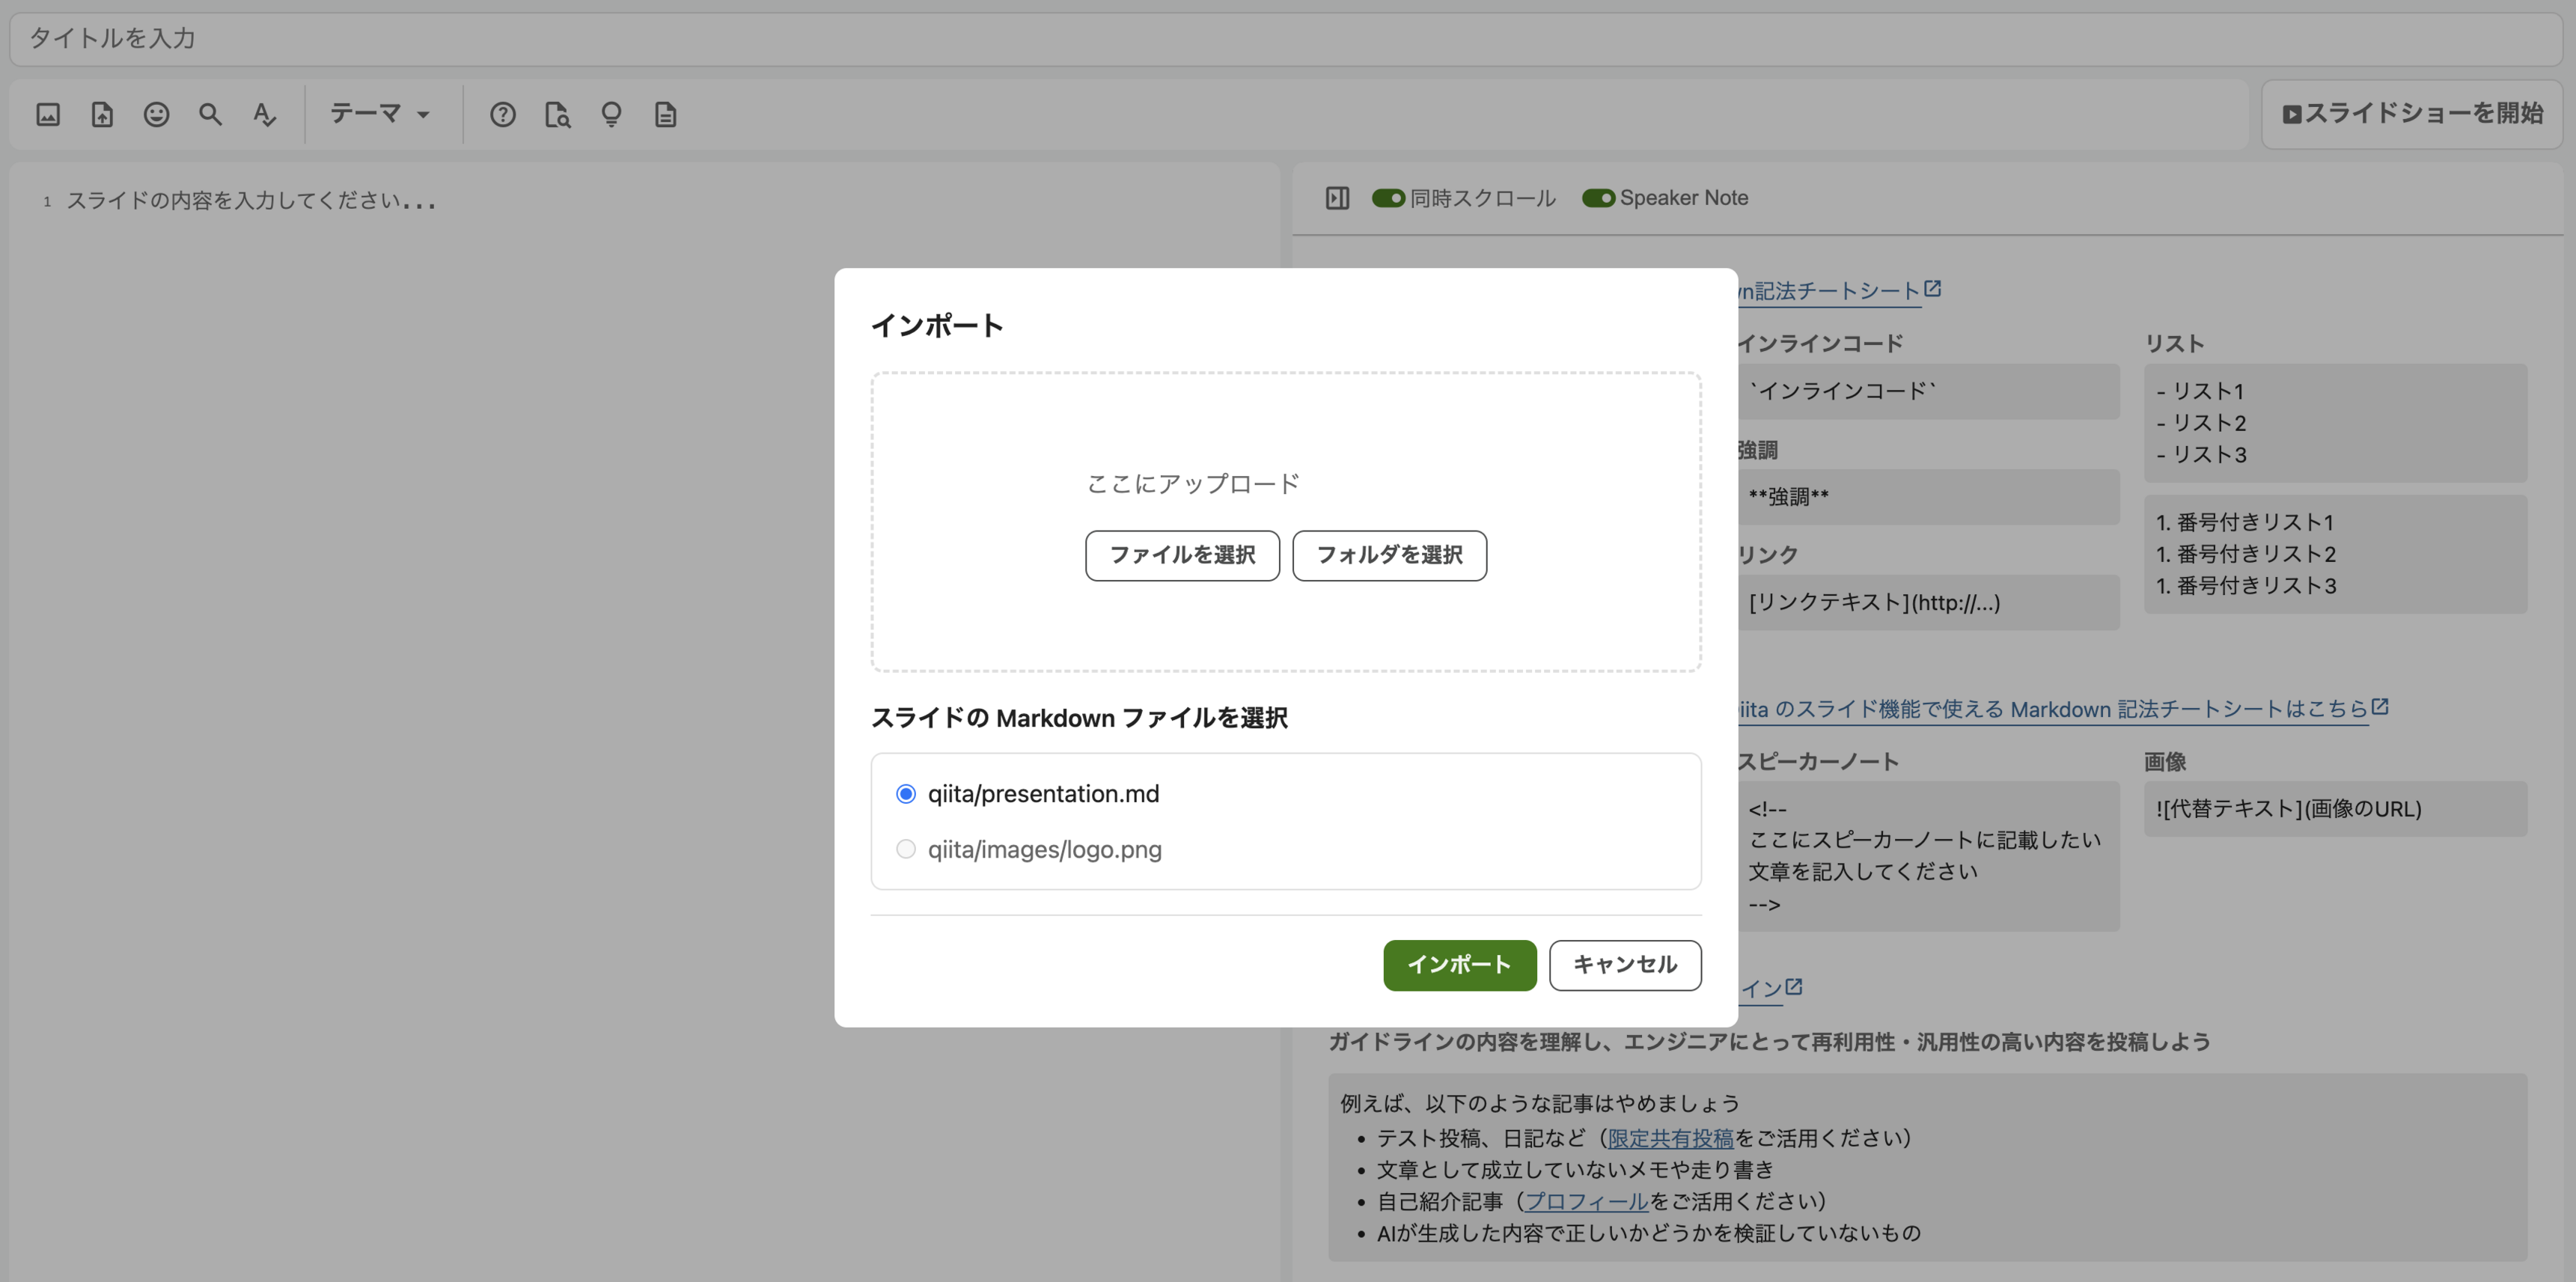Click the lightbulb icon in toolbar
2576x1282 pixels.
click(x=611, y=114)
